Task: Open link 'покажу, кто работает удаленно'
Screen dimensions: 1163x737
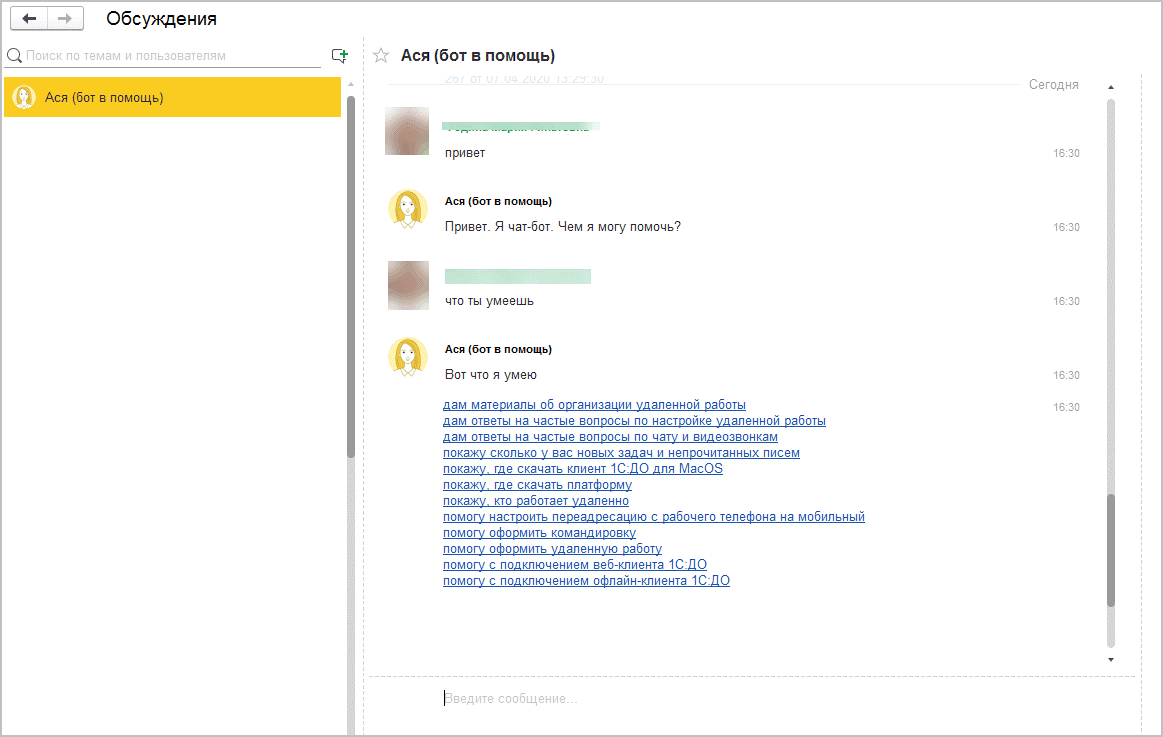Action: pyautogui.click(x=536, y=501)
